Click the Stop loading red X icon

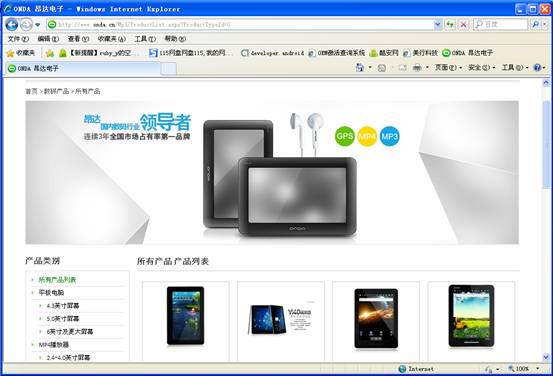(x=463, y=24)
